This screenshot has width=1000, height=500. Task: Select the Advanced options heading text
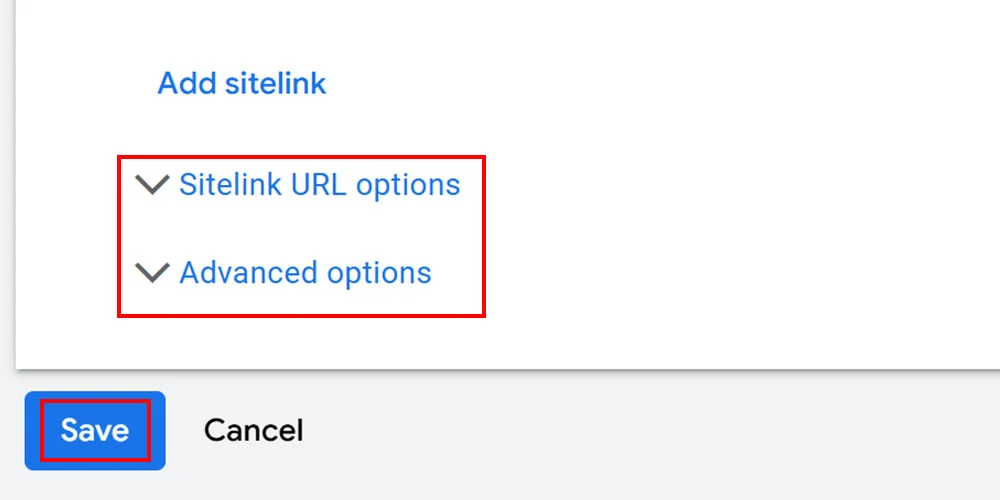tap(305, 273)
